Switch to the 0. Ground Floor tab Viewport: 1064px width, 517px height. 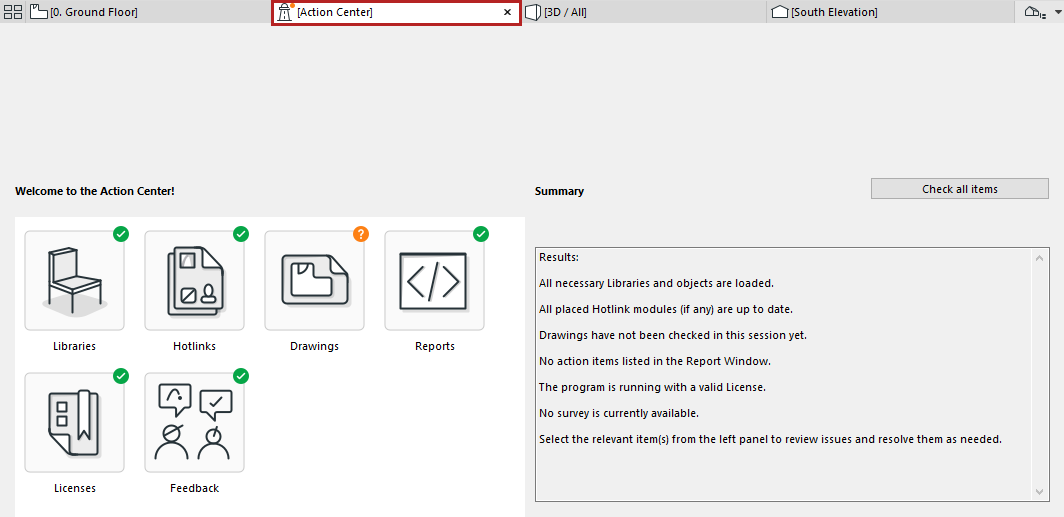coord(149,12)
